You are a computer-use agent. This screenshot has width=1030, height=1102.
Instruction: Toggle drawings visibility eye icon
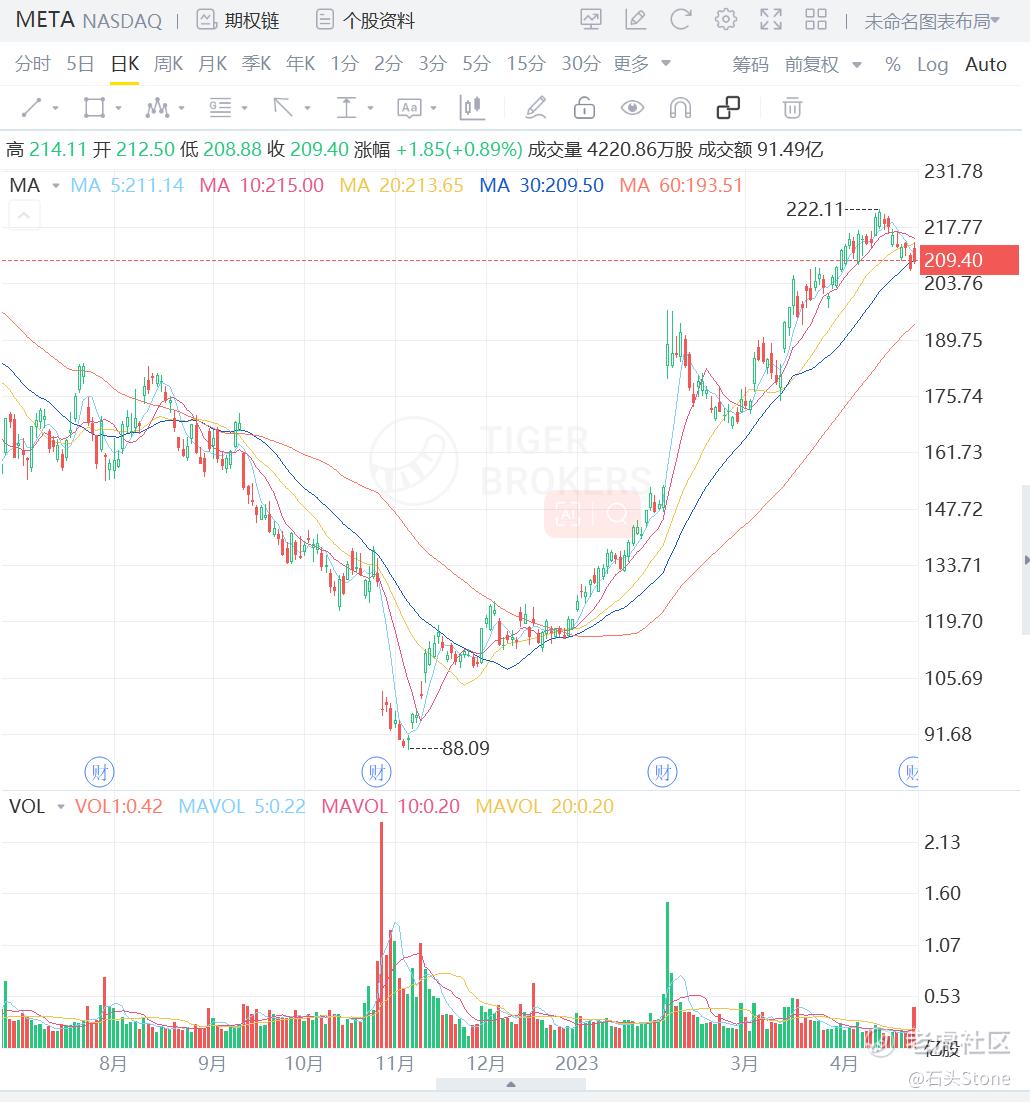click(632, 108)
